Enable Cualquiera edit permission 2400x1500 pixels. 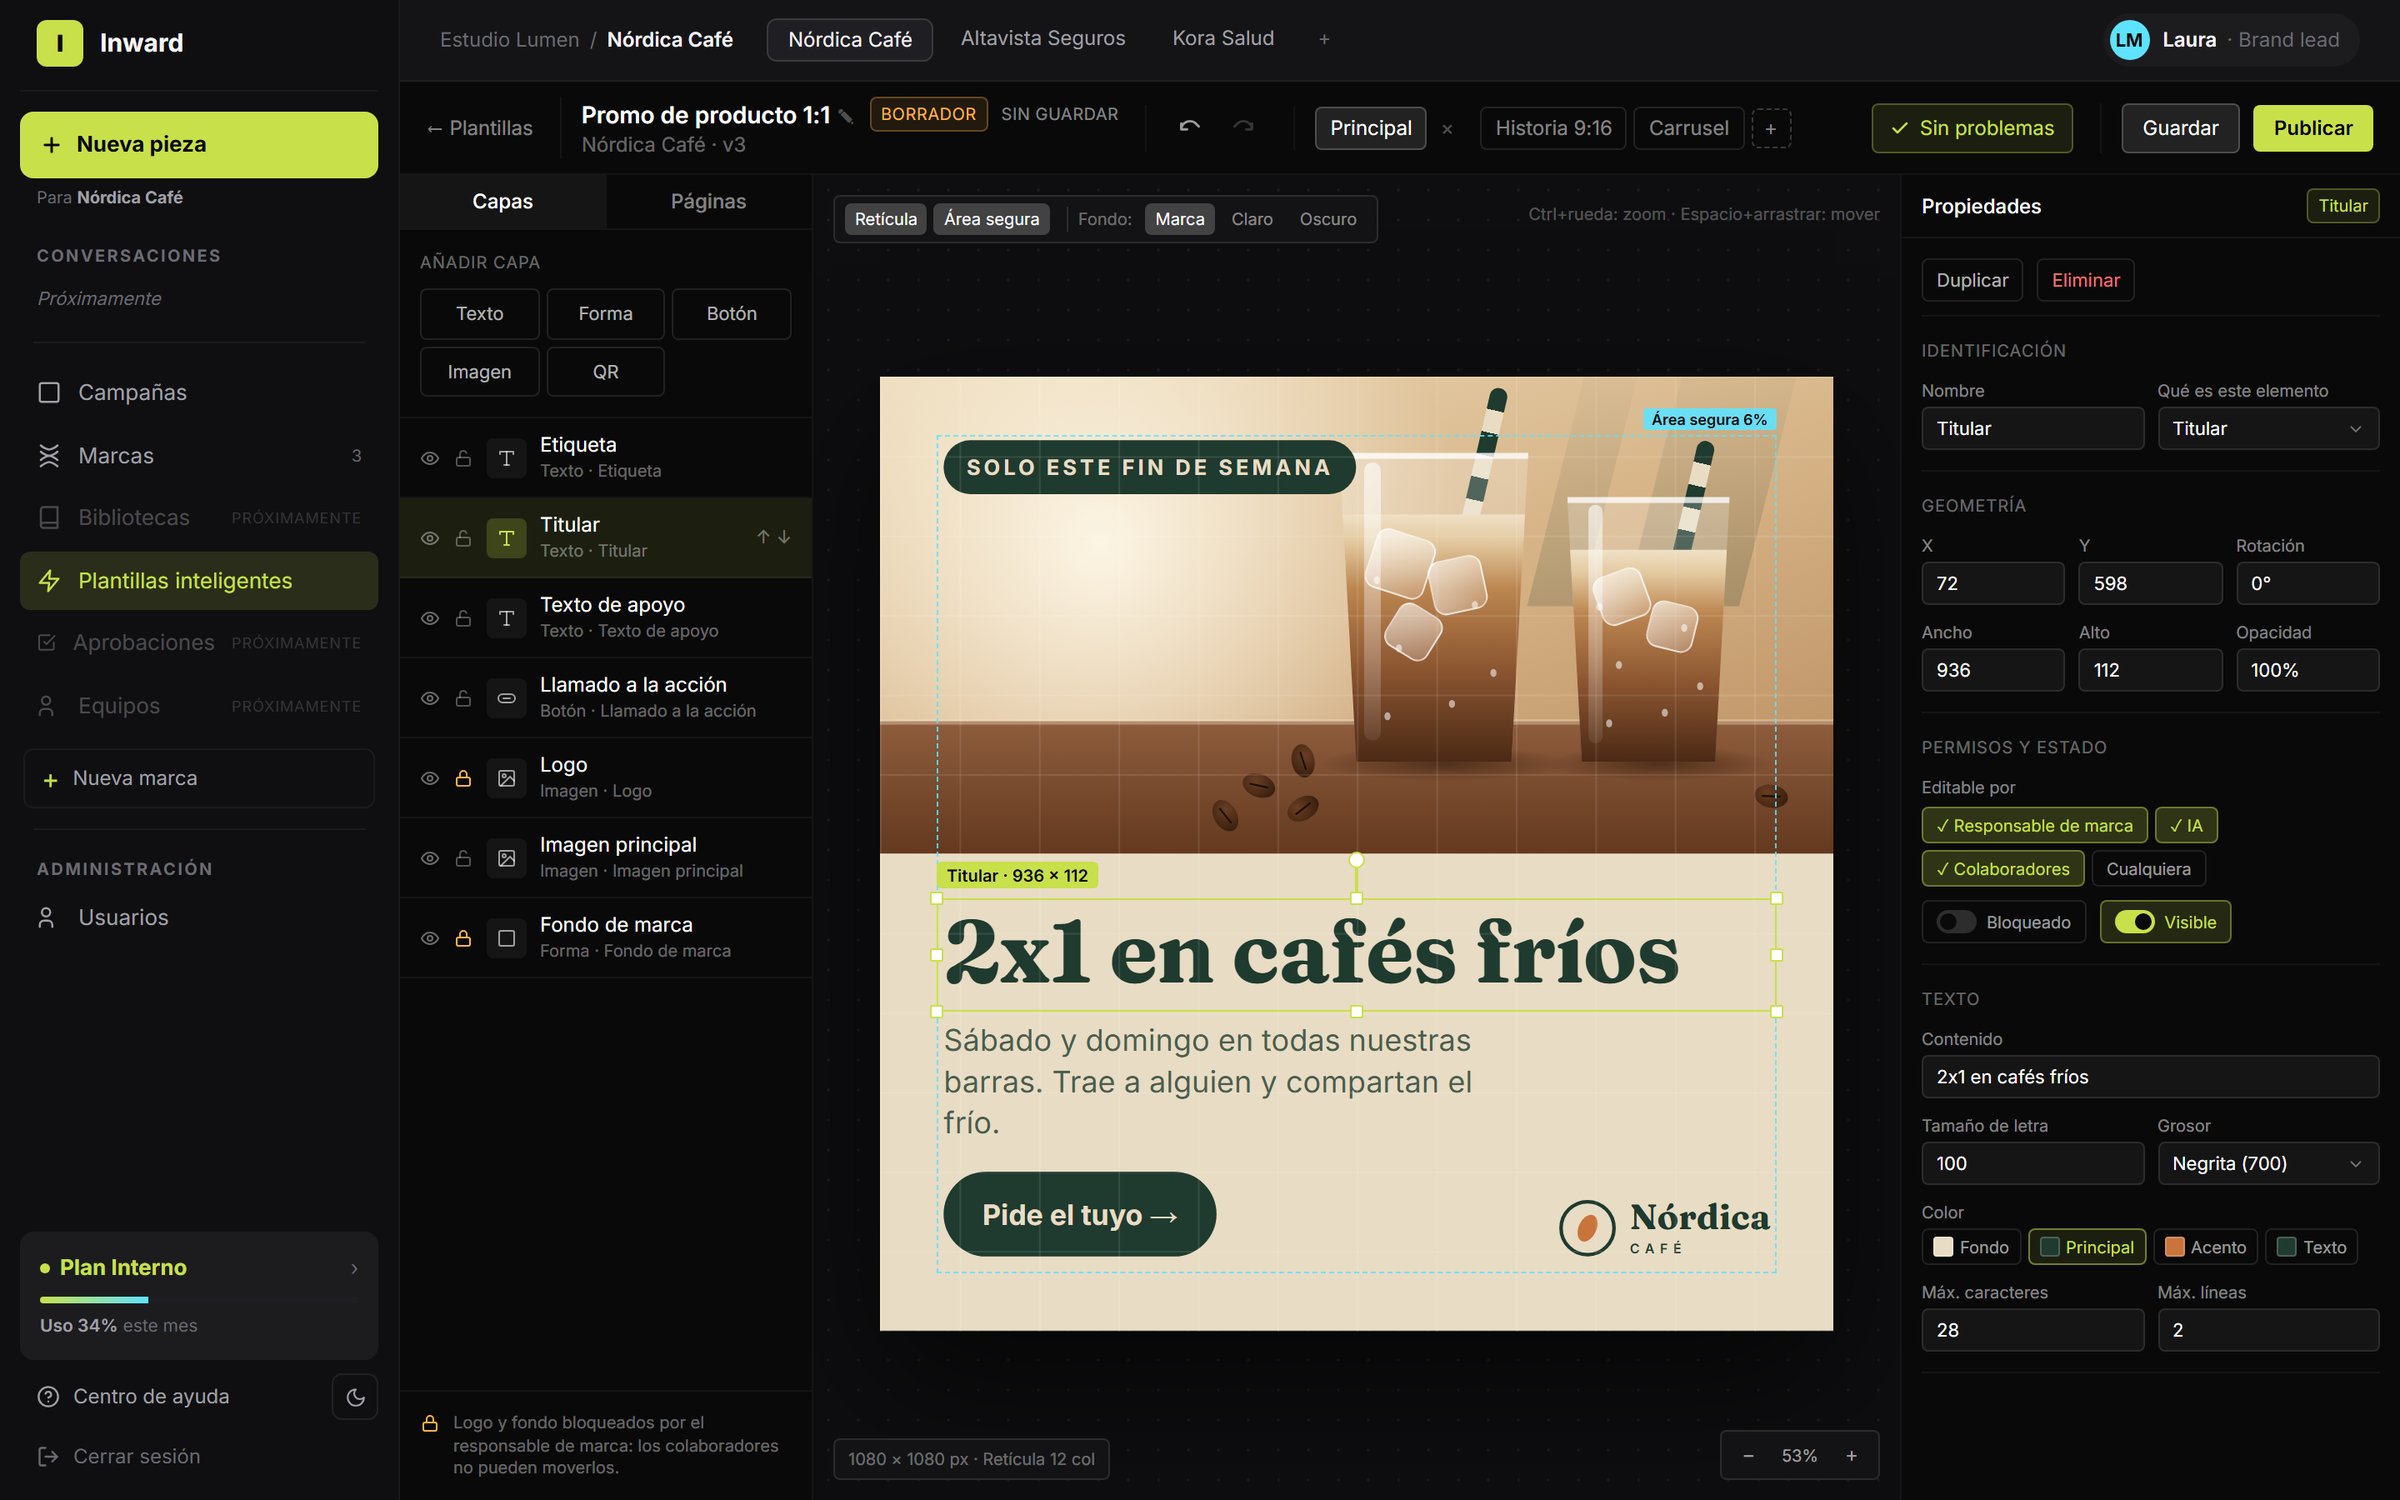2148,869
